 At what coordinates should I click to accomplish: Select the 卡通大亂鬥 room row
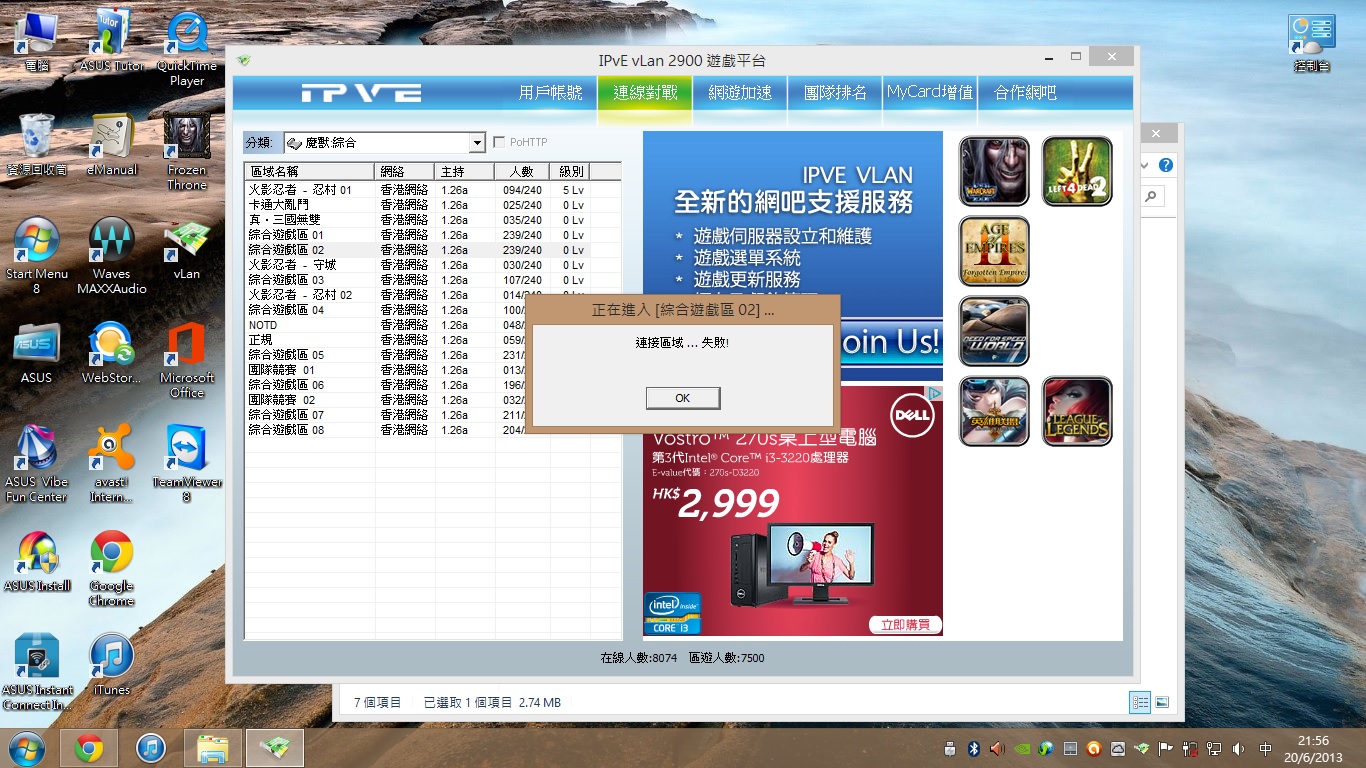(x=432, y=205)
